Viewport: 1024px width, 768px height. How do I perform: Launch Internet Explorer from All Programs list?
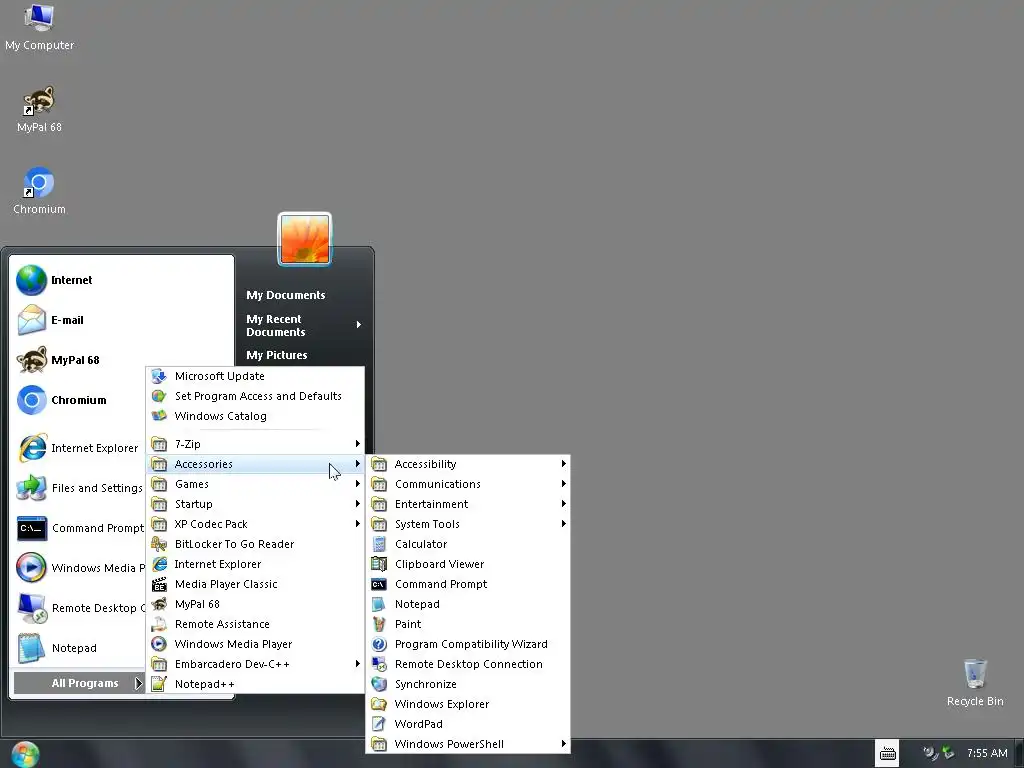point(255,564)
